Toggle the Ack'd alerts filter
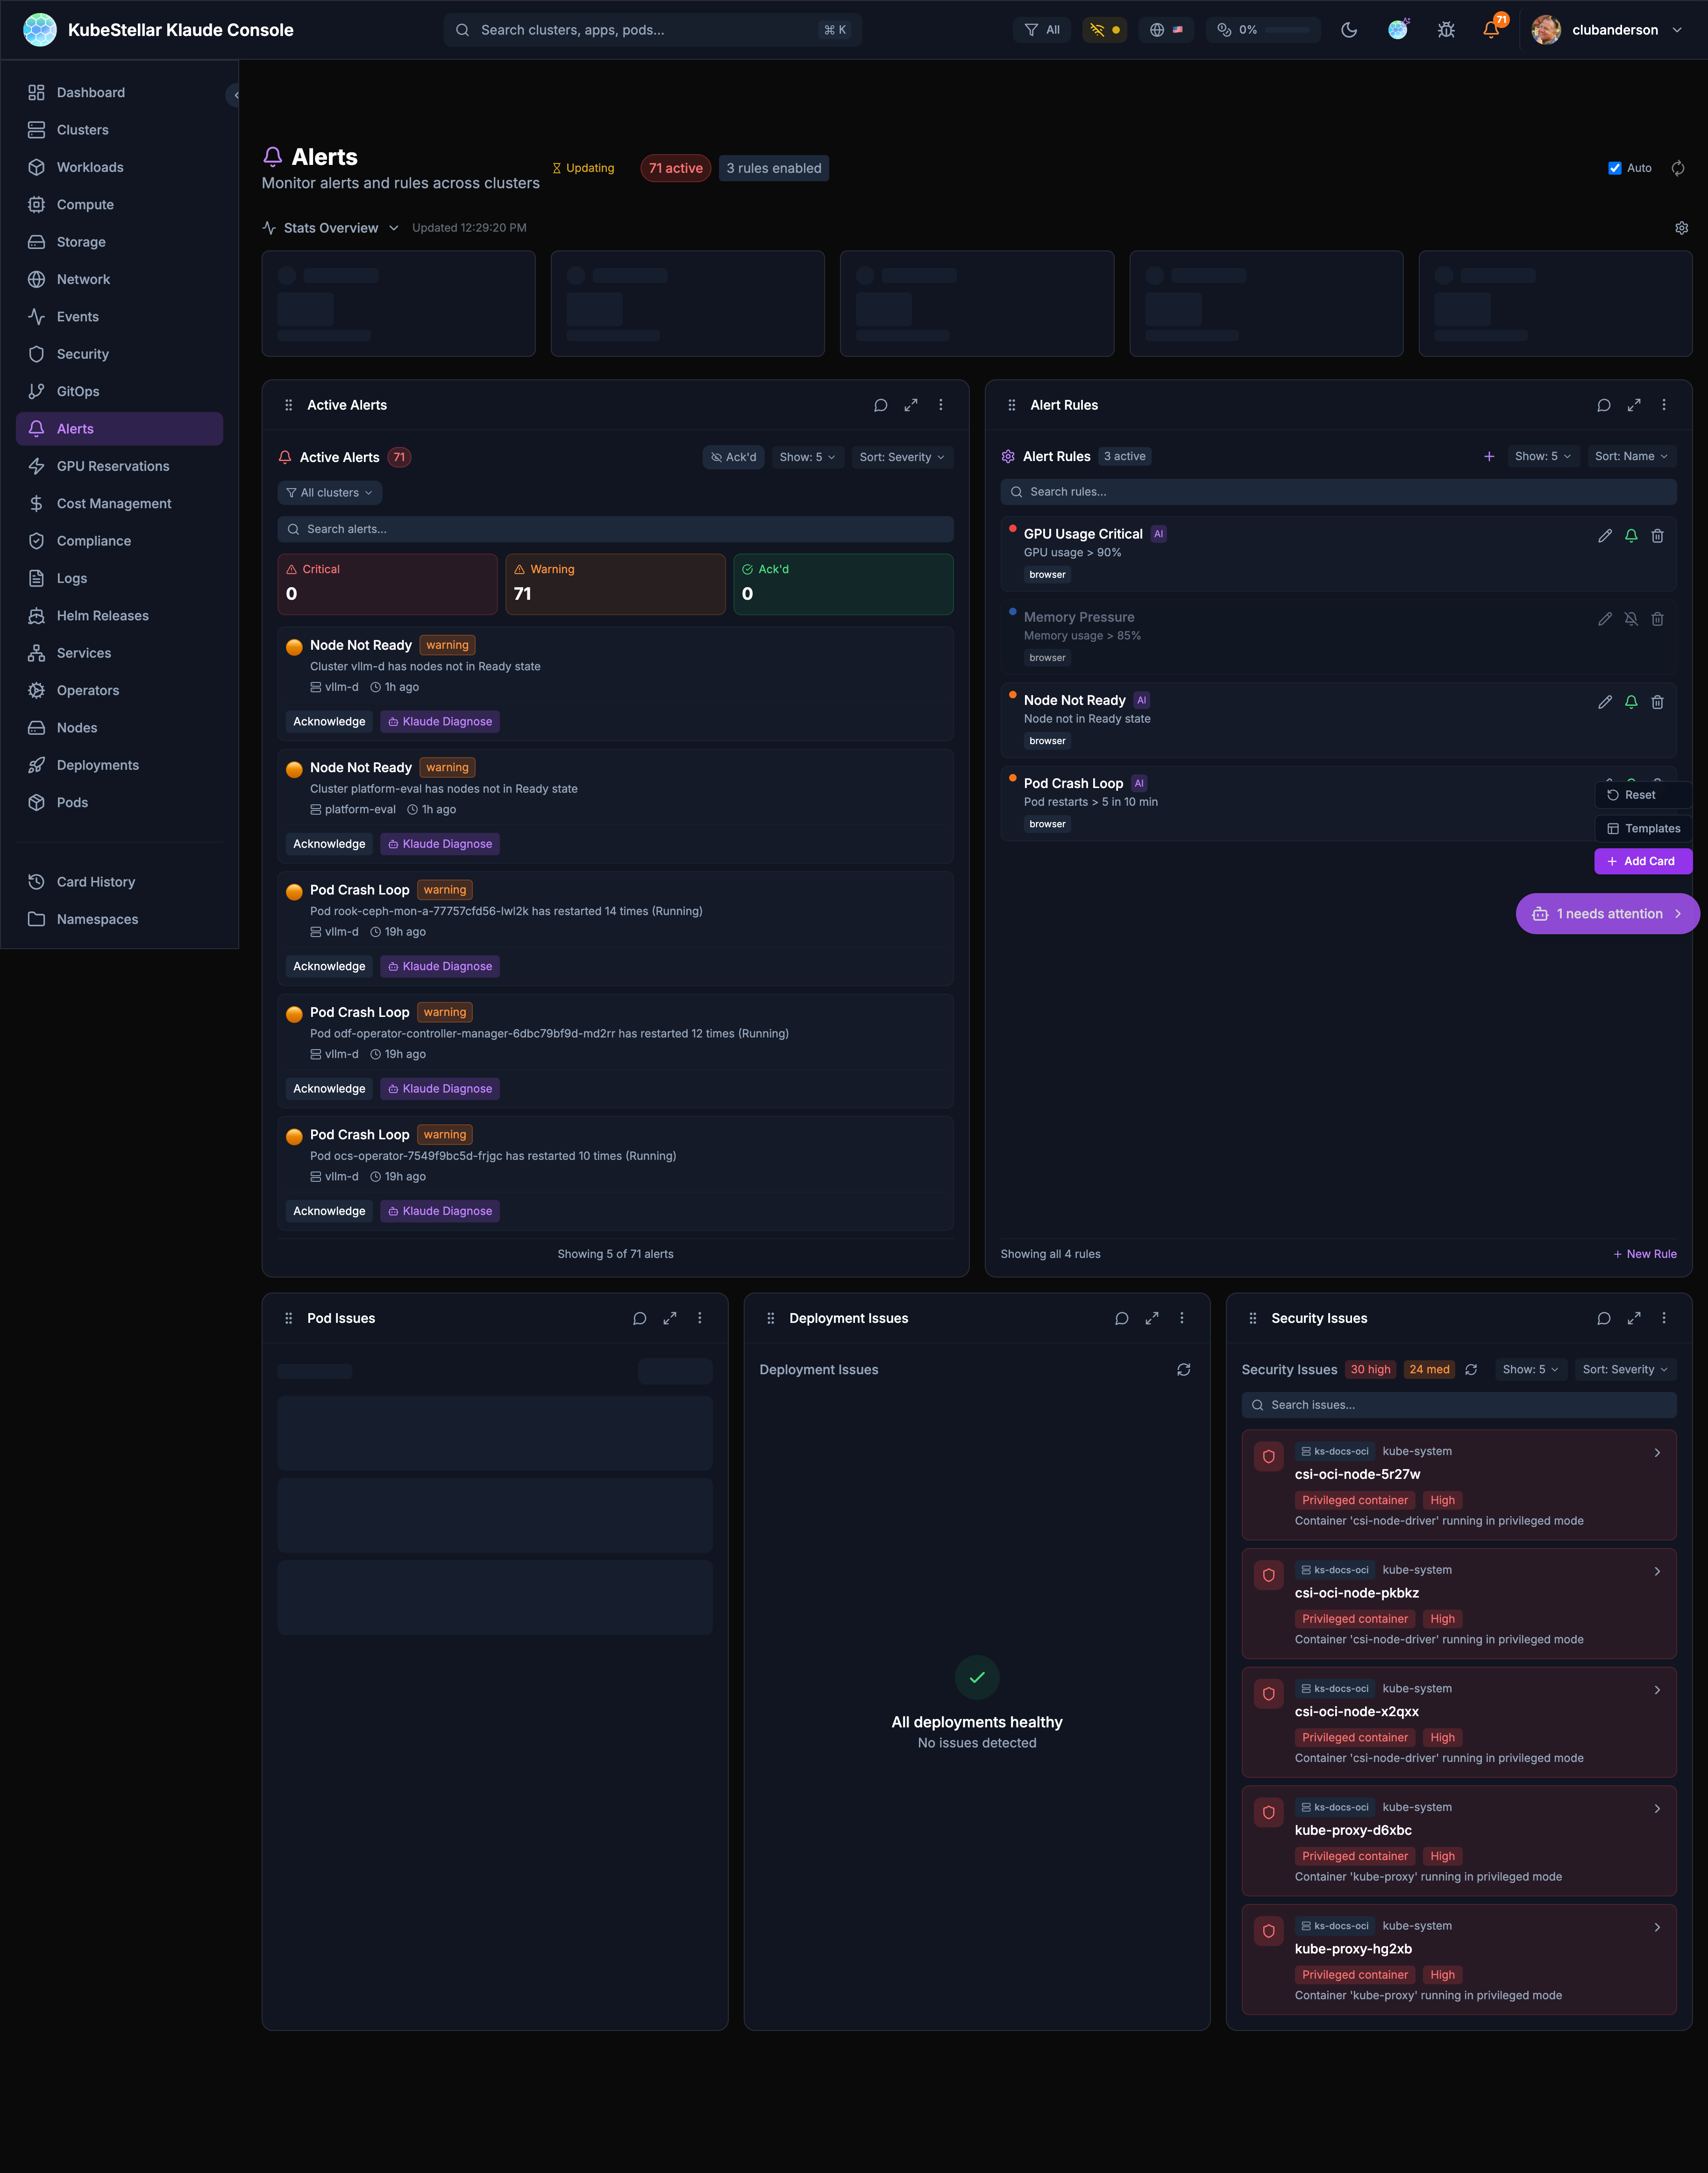The image size is (1708, 2173). pyautogui.click(x=733, y=457)
